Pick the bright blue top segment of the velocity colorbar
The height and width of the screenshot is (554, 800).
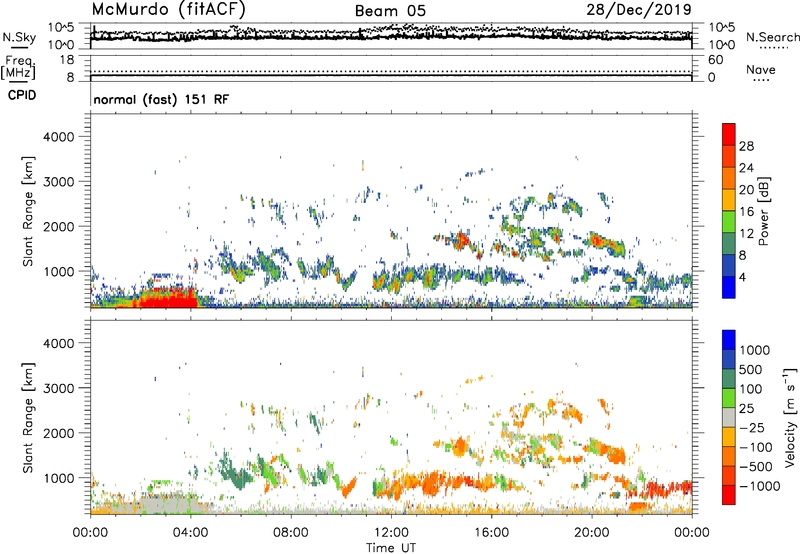click(x=729, y=340)
